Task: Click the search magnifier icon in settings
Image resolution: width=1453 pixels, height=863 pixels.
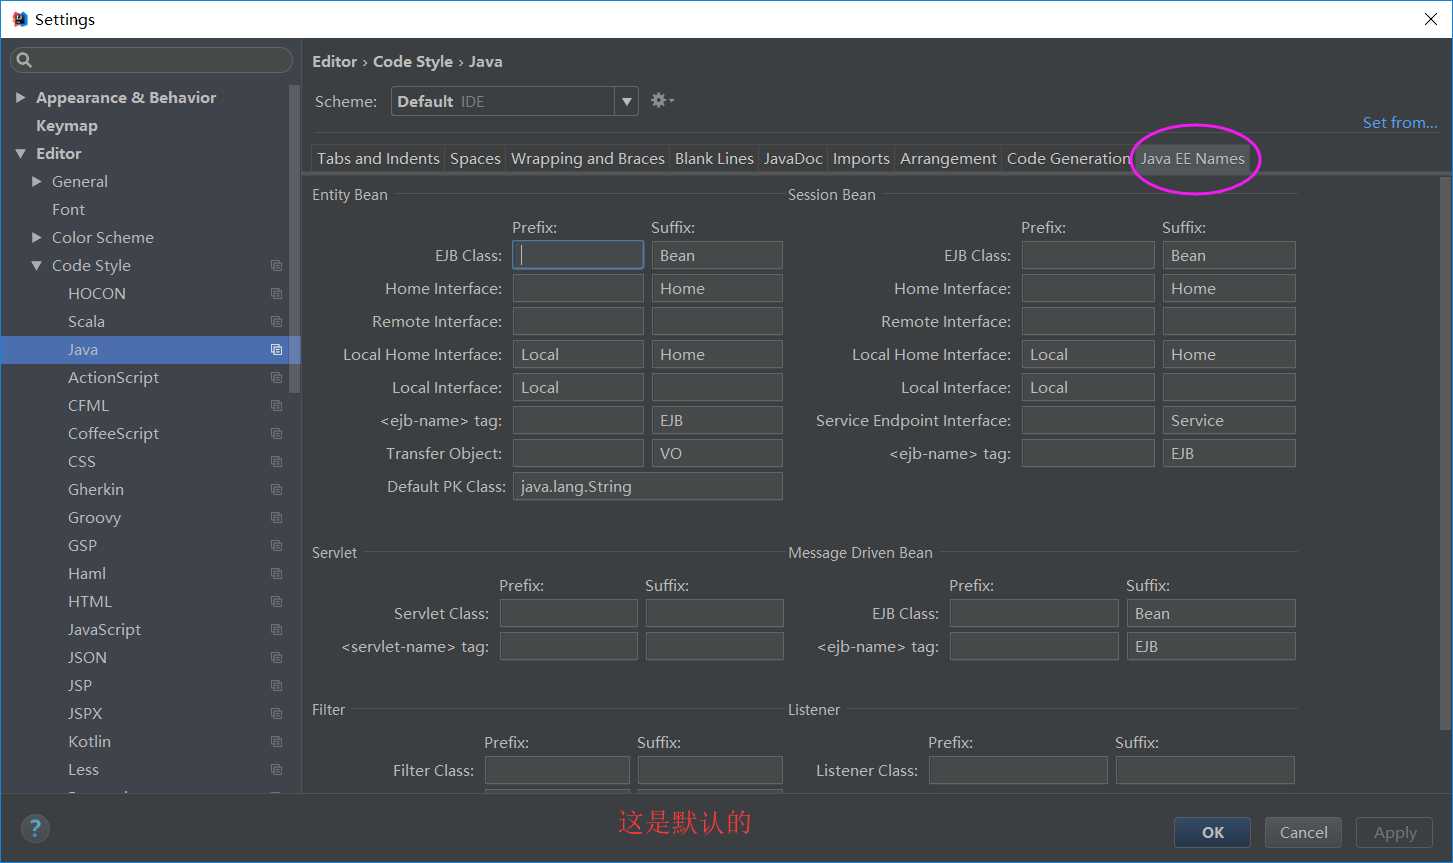Action: click(x=24, y=60)
